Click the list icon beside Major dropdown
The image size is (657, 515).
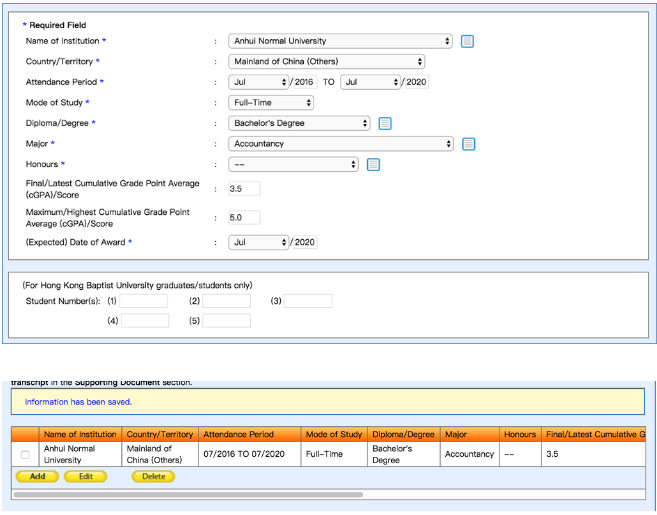pos(467,144)
